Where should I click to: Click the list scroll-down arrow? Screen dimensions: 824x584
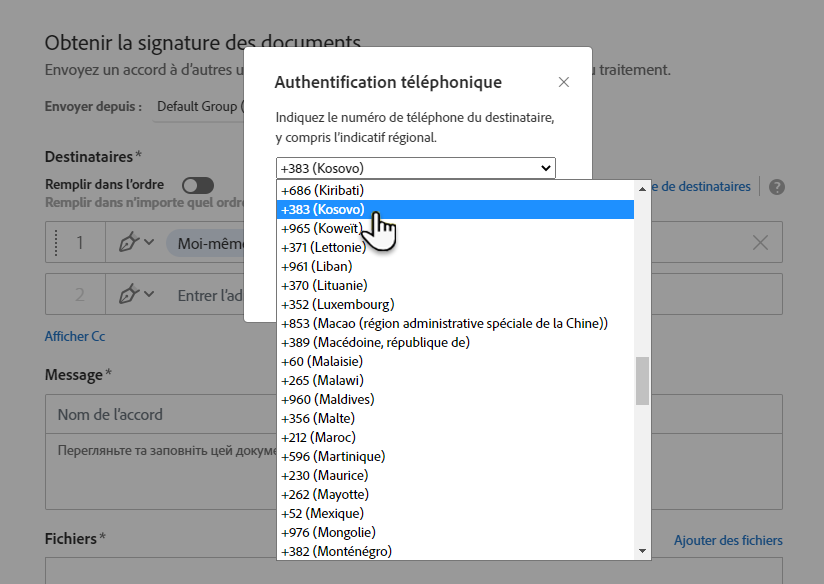[x=642, y=551]
